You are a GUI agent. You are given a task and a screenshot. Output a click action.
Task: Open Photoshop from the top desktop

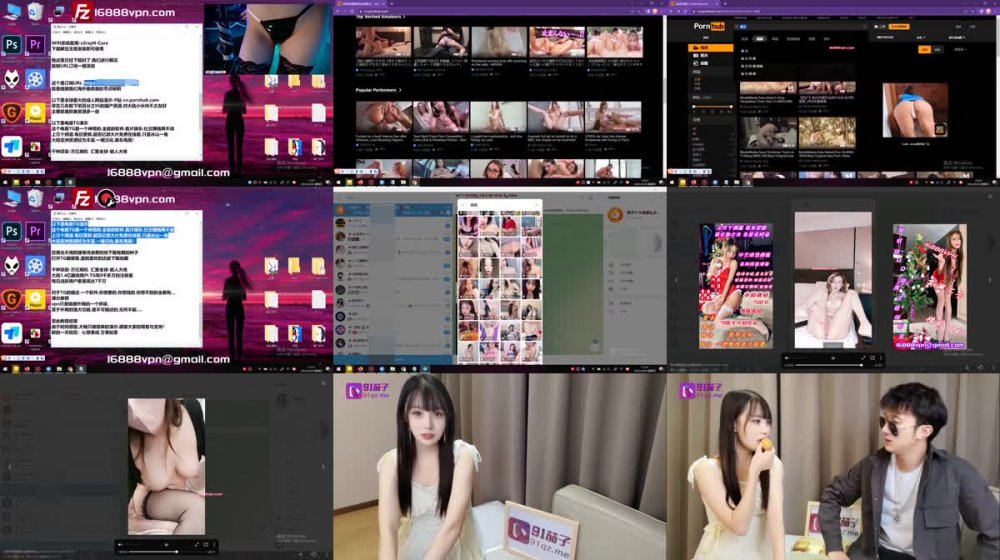12,45
